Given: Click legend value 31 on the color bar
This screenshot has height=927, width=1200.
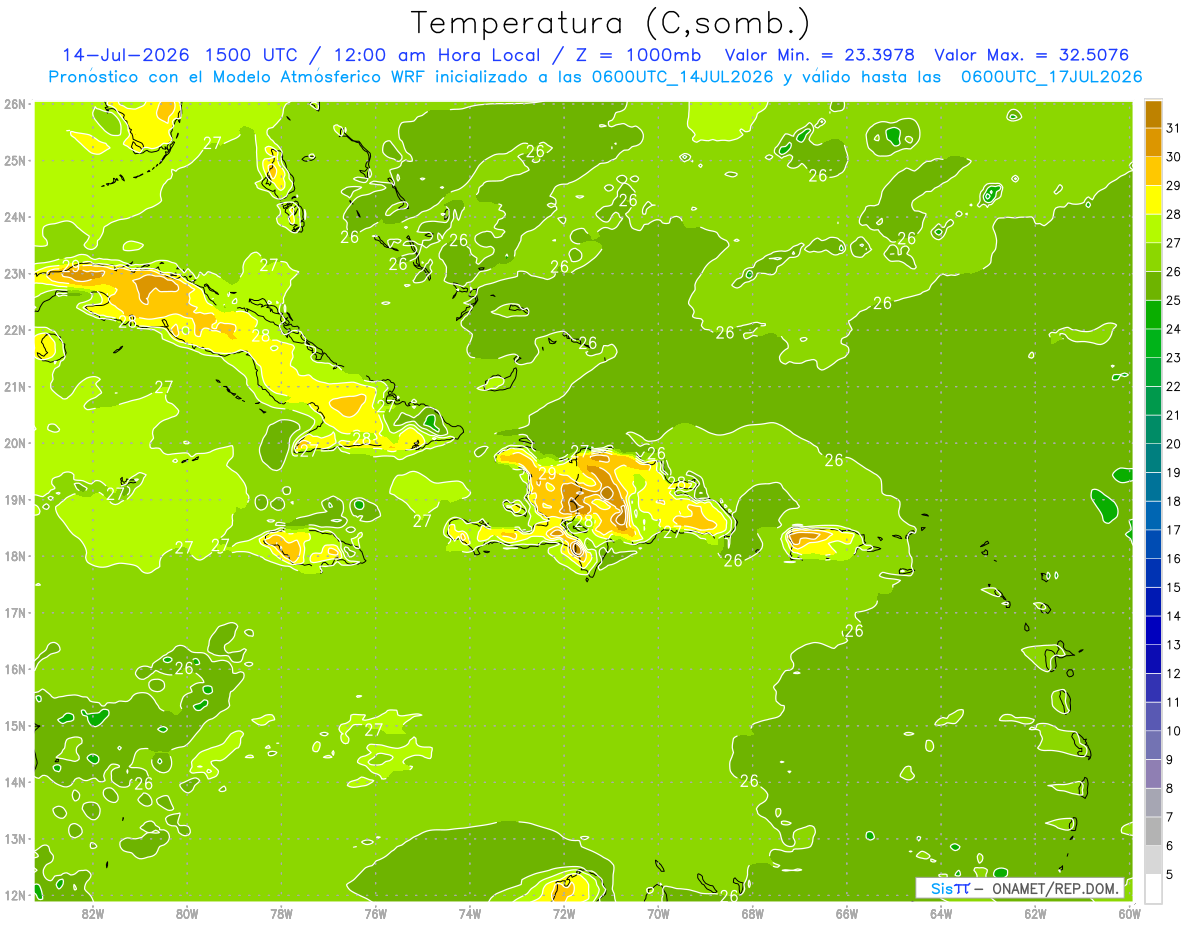Looking at the screenshot, I should [1173, 128].
